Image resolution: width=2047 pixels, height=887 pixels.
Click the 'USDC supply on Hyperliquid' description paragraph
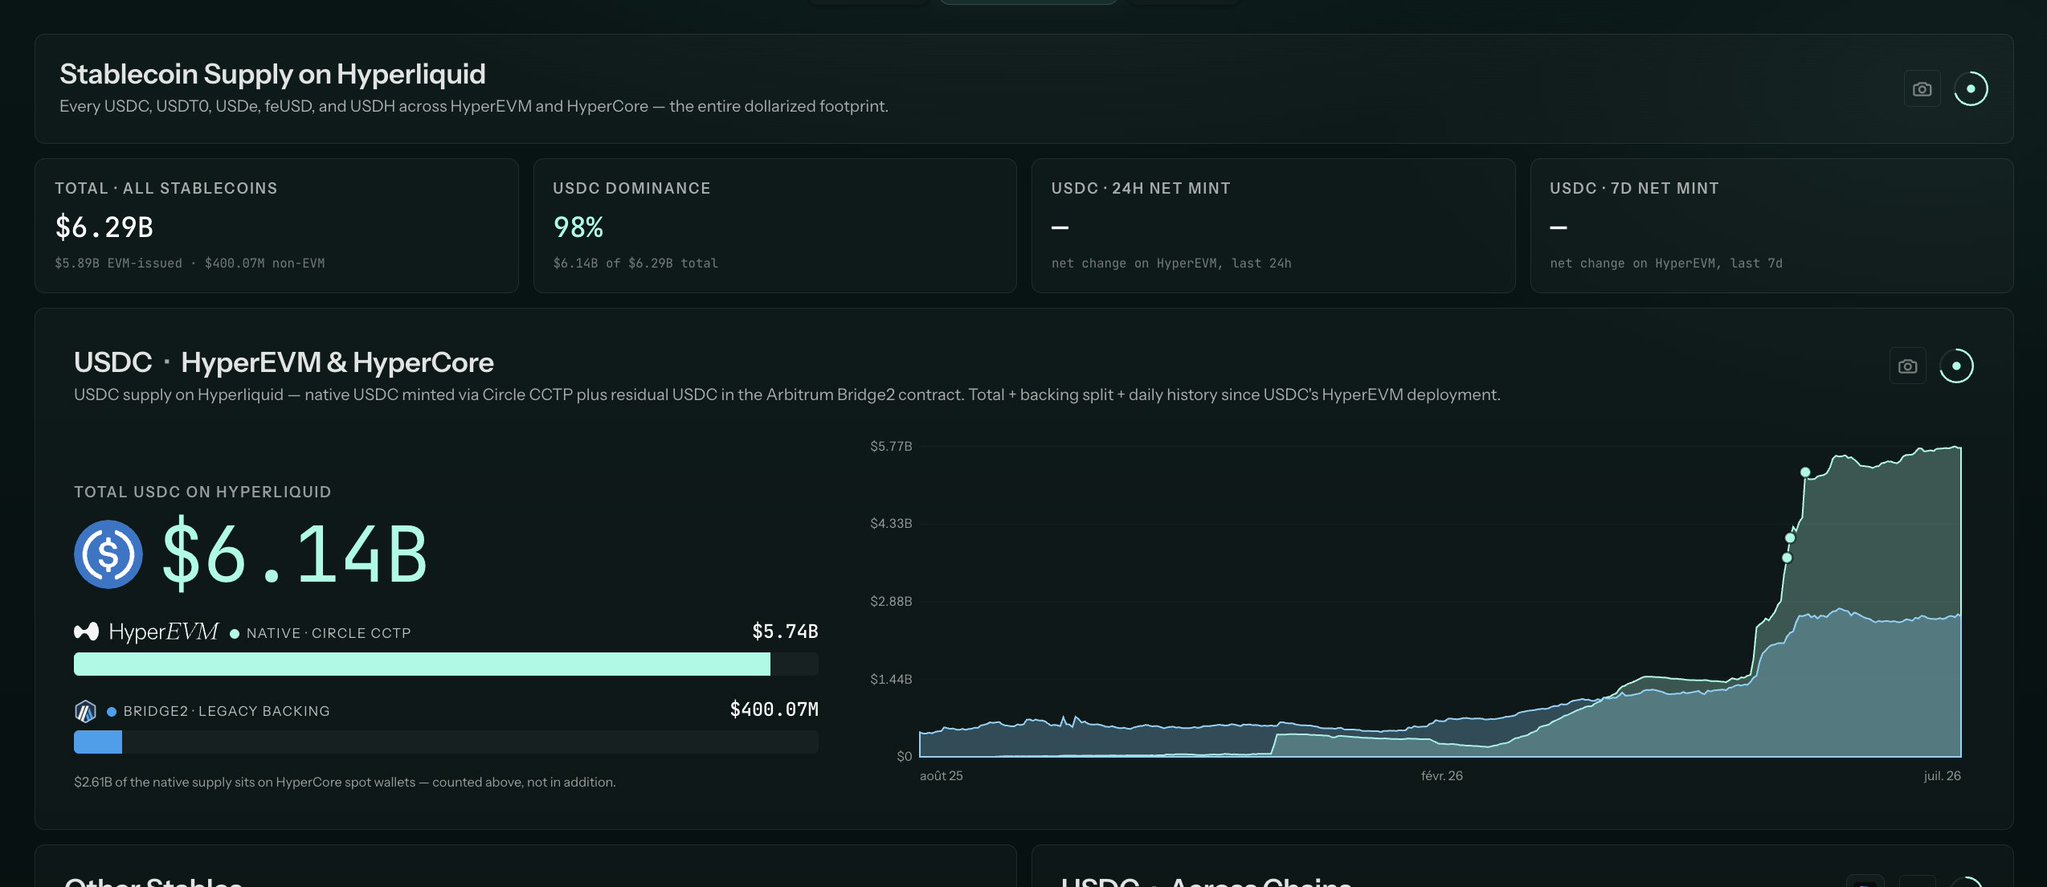click(787, 395)
